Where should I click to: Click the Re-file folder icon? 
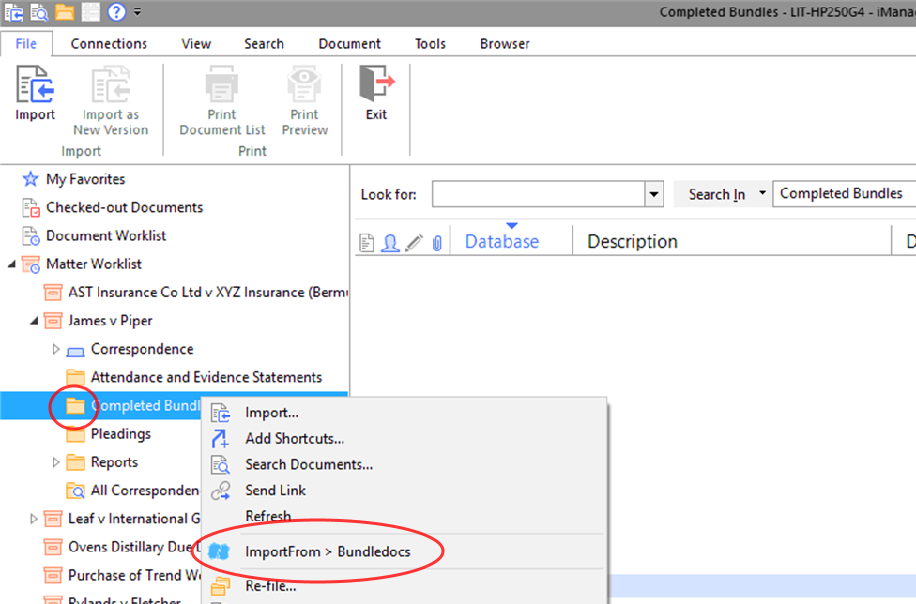[220, 586]
